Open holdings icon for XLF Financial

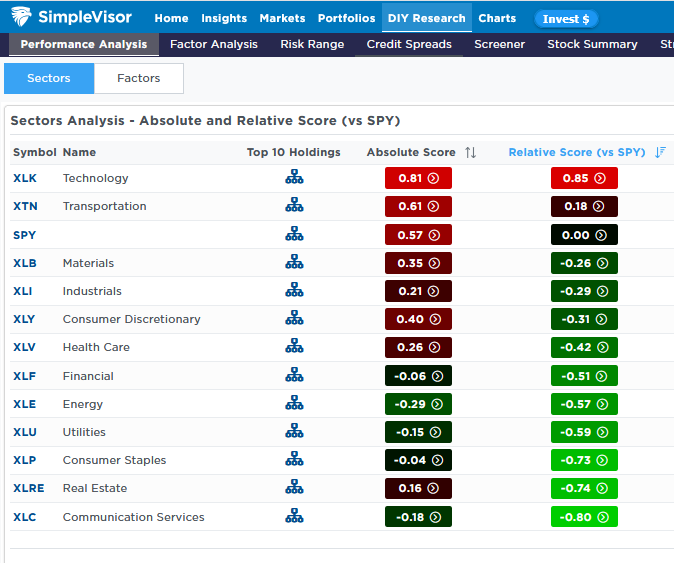point(294,375)
